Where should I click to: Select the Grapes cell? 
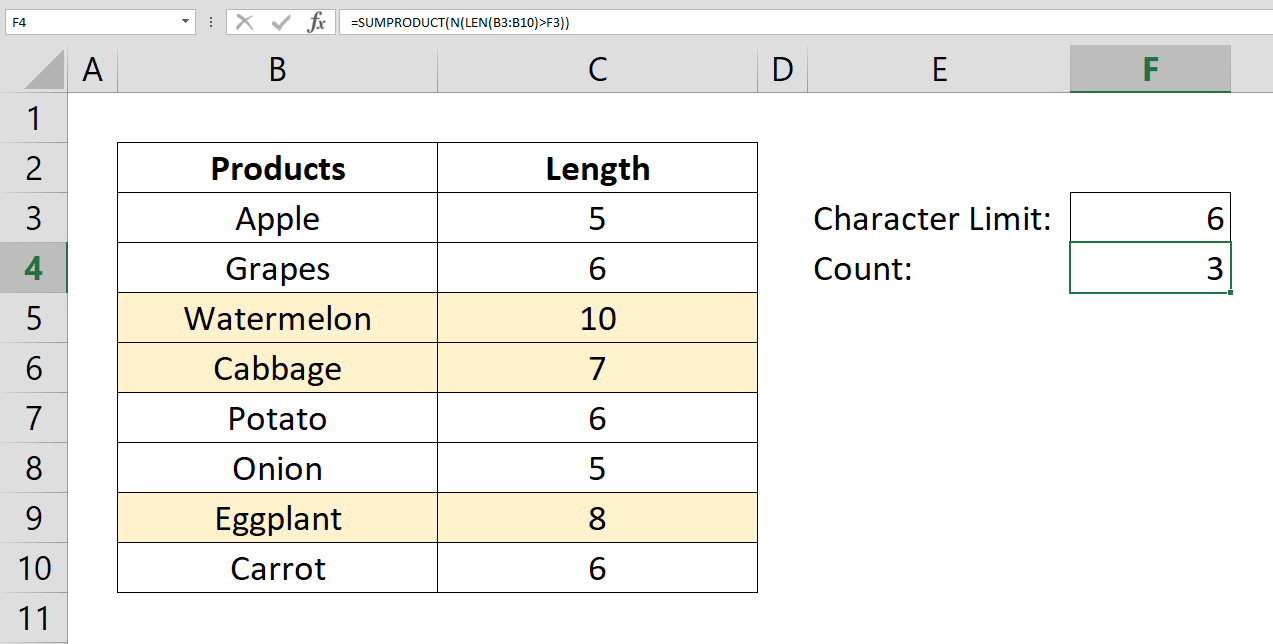coord(278,268)
